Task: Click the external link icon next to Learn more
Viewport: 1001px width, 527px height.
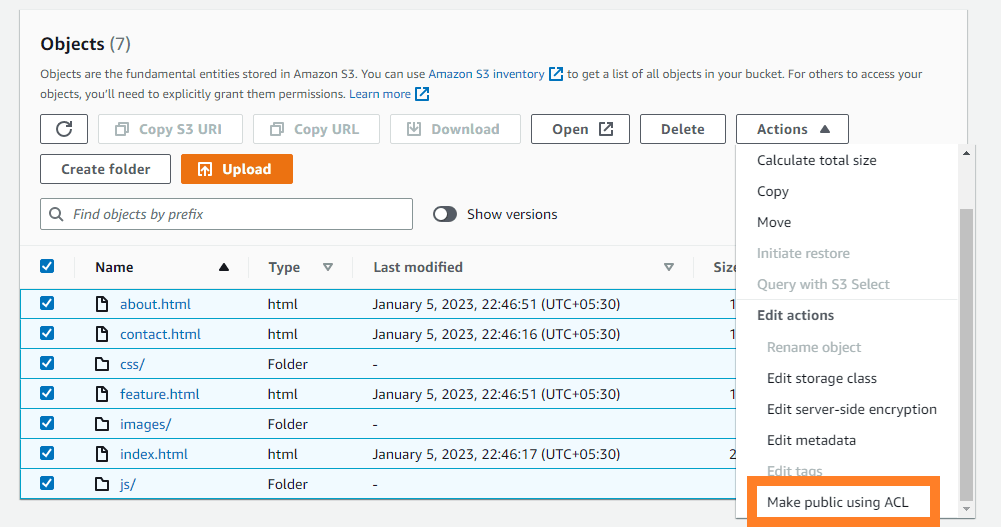Action: [x=422, y=94]
